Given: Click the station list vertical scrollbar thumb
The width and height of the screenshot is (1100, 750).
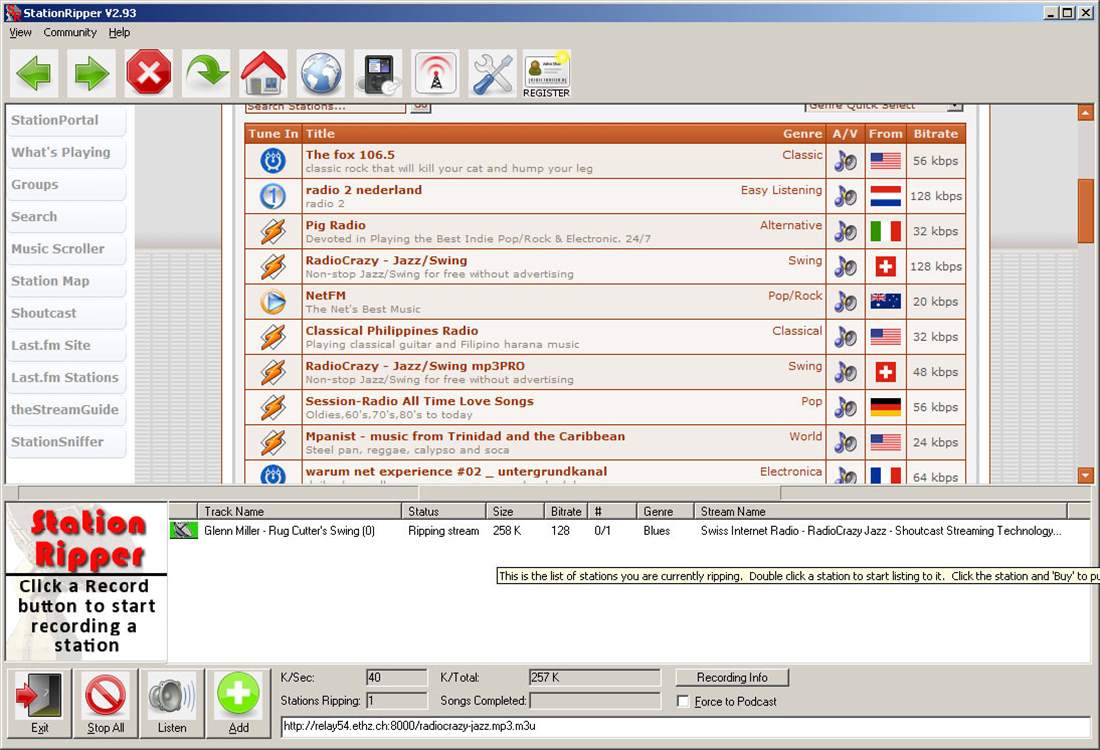Looking at the screenshot, I should [x=1085, y=210].
